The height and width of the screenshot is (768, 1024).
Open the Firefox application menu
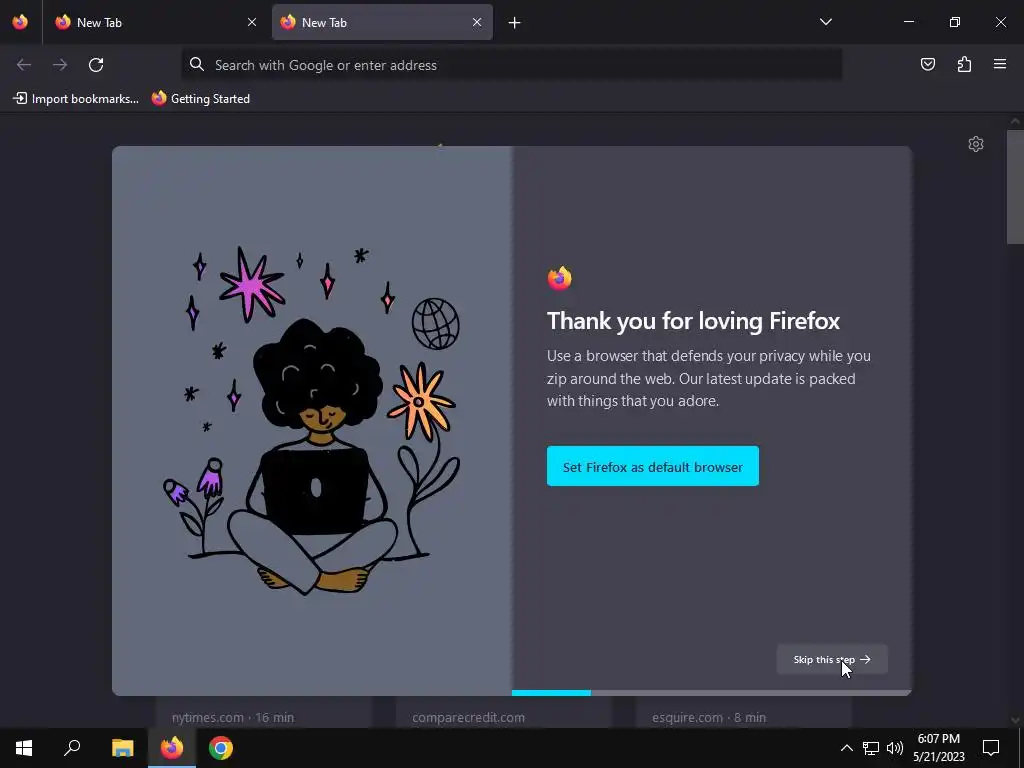[1000, 64]
